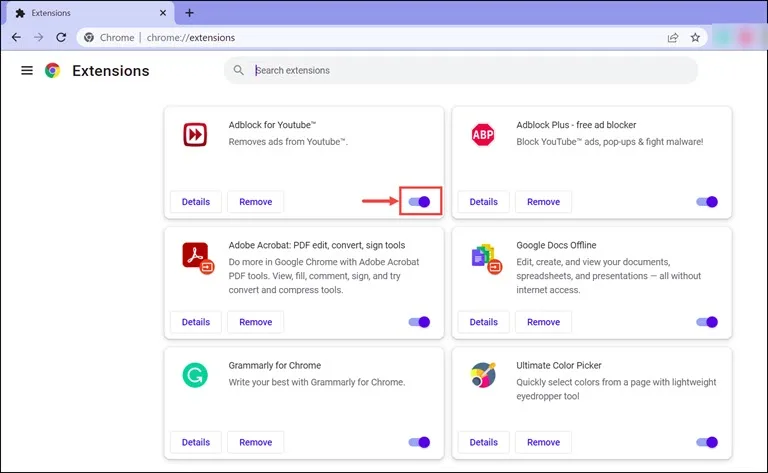Toggle off Ultimate Color Picker
The height and width of the screenshot is (473, 768).
707,442
